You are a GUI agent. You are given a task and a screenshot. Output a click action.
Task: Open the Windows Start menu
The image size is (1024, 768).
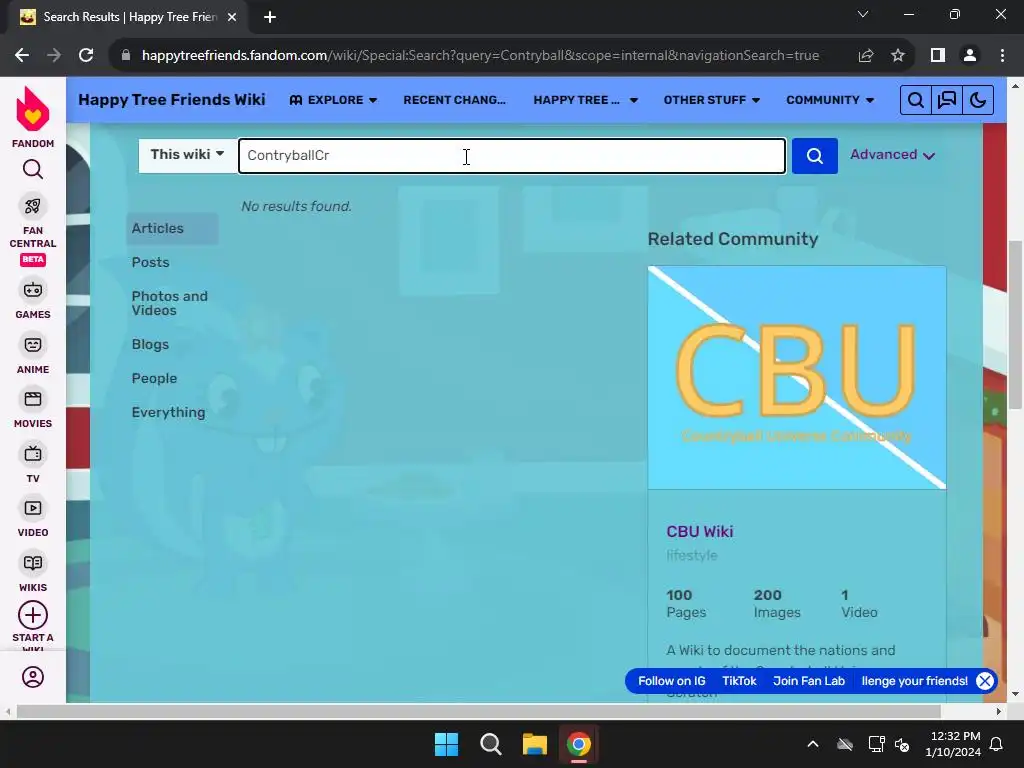[x=447, y=744]
